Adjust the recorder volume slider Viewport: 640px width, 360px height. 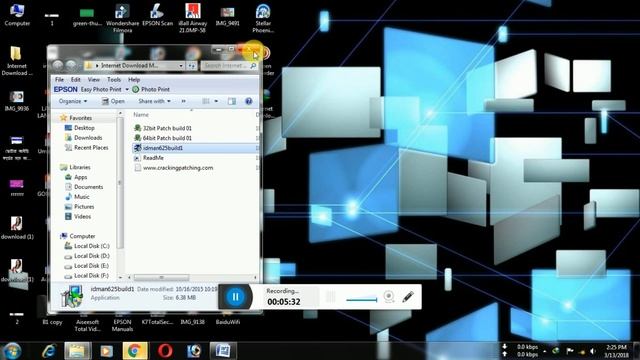[x=362, y=300]
